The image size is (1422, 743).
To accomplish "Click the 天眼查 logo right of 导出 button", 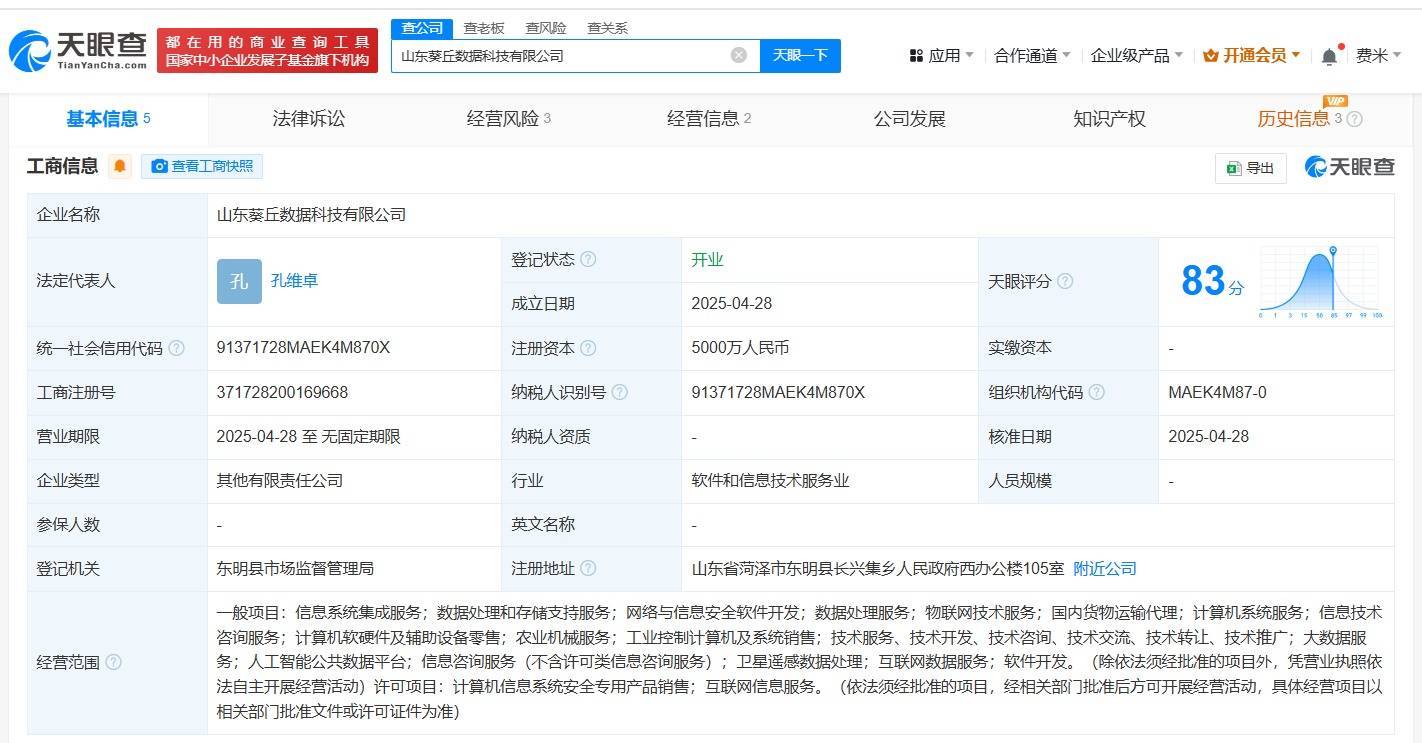I will coord(1350,167).
